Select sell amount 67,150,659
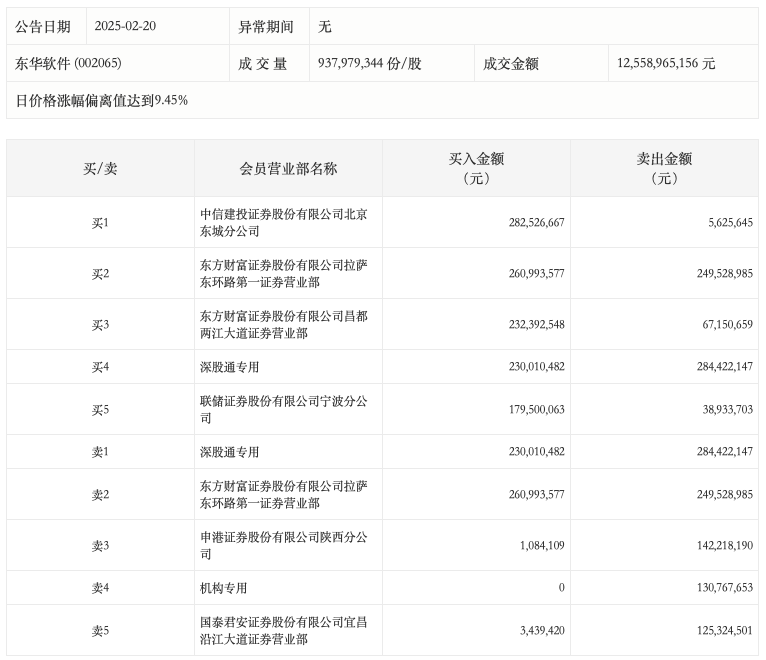 click(727, 324)
